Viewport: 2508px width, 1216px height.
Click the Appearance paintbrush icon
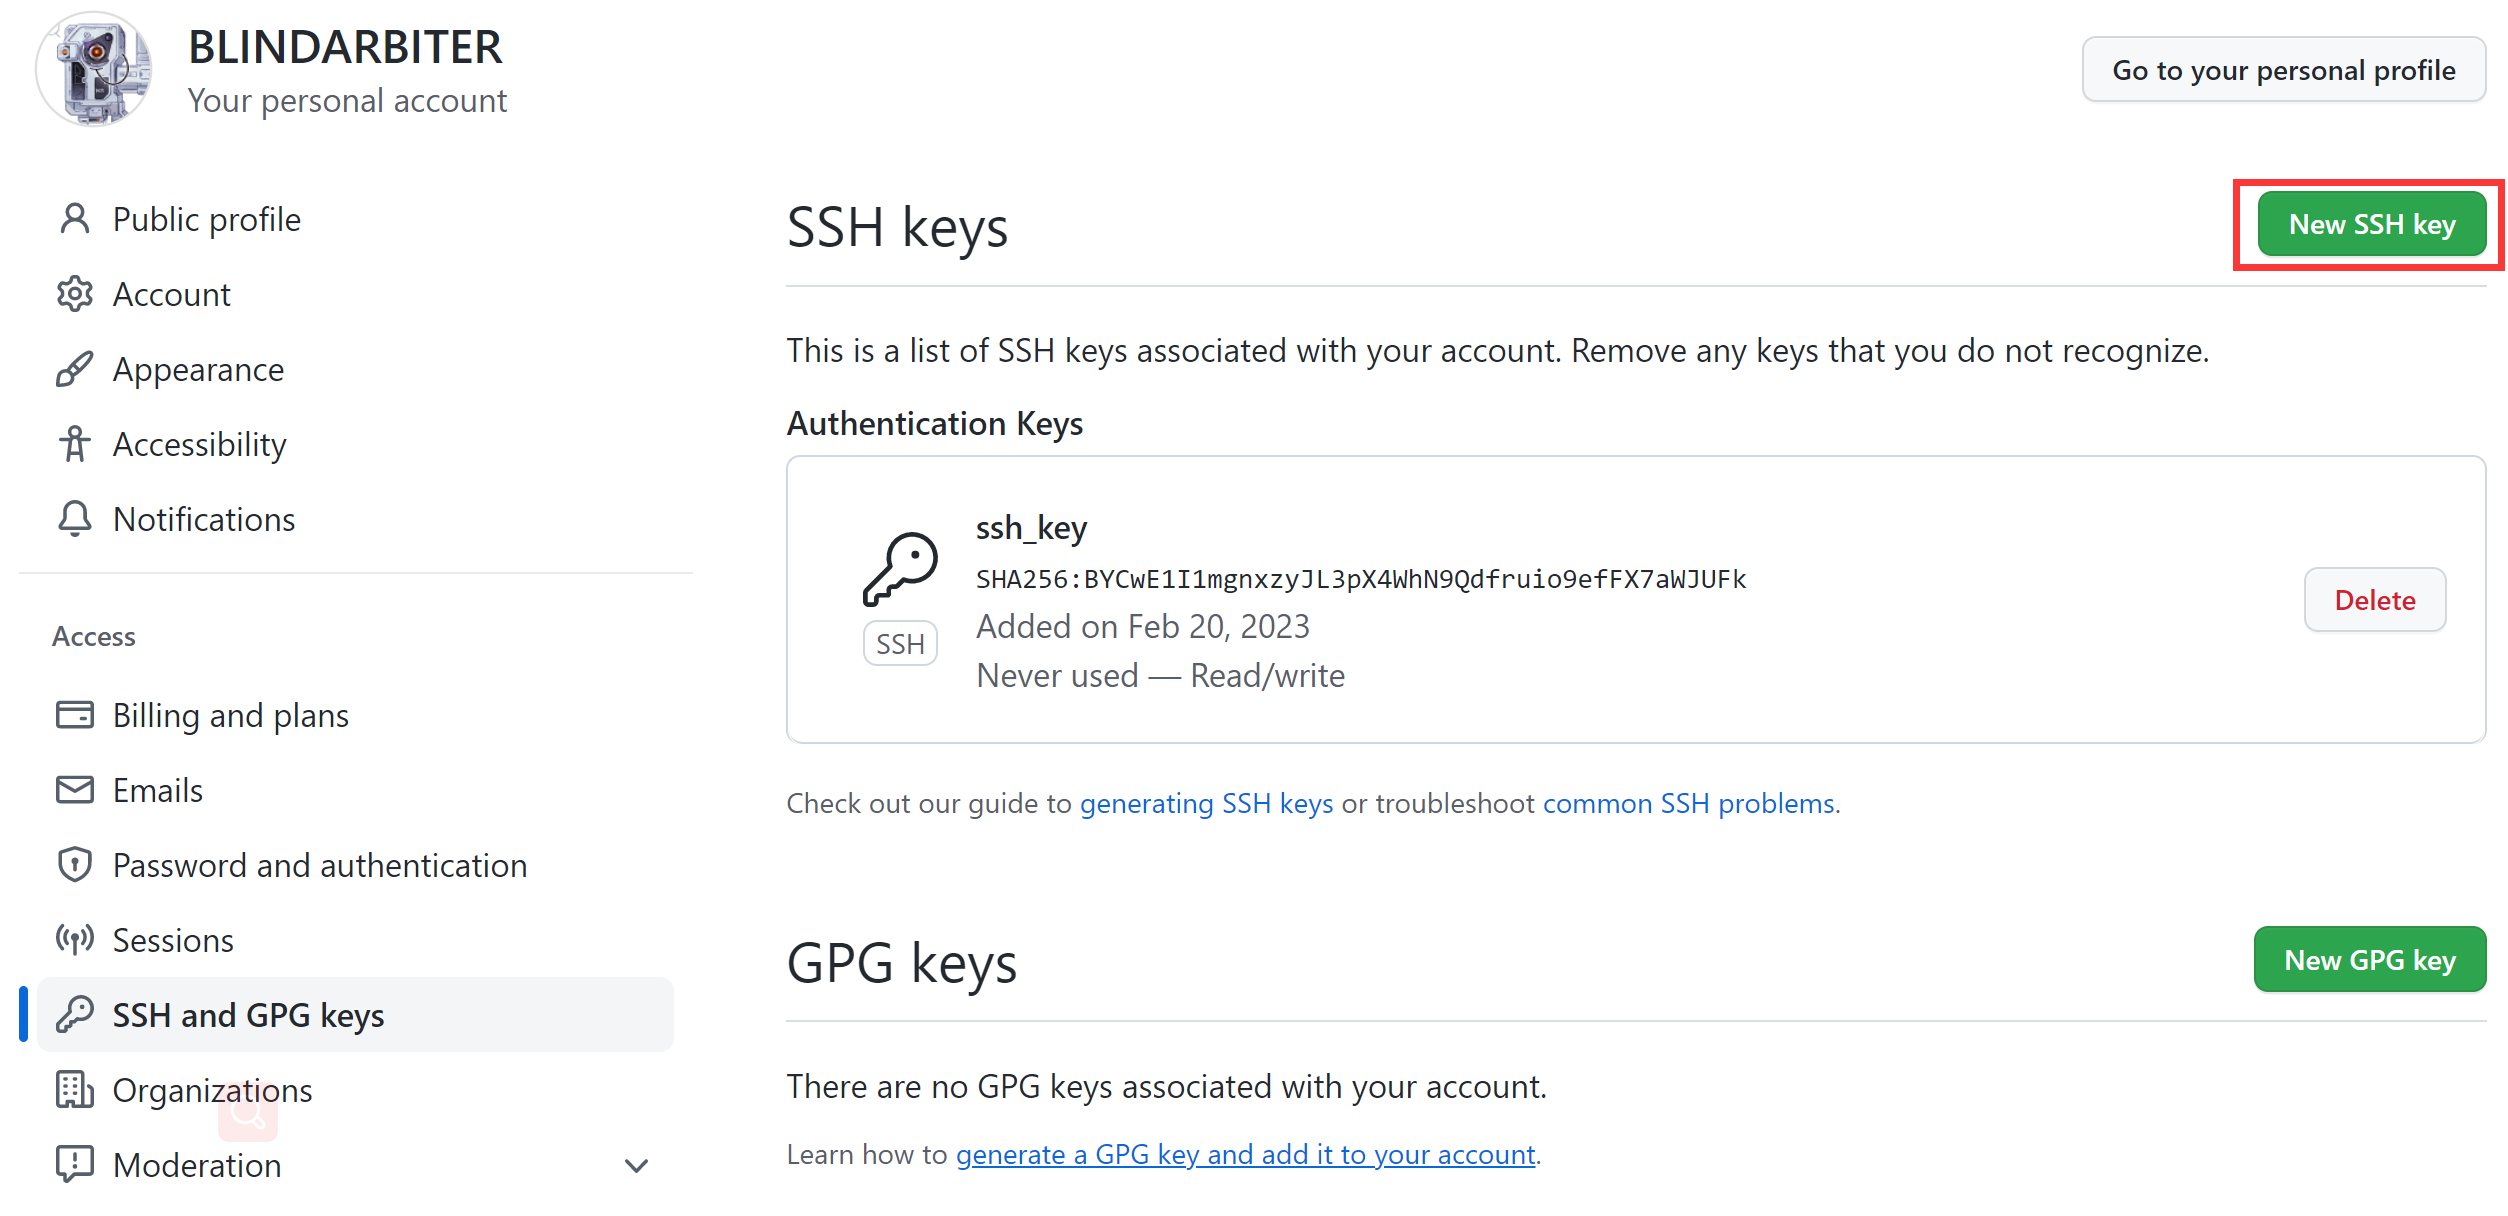[x=75, y=369]
